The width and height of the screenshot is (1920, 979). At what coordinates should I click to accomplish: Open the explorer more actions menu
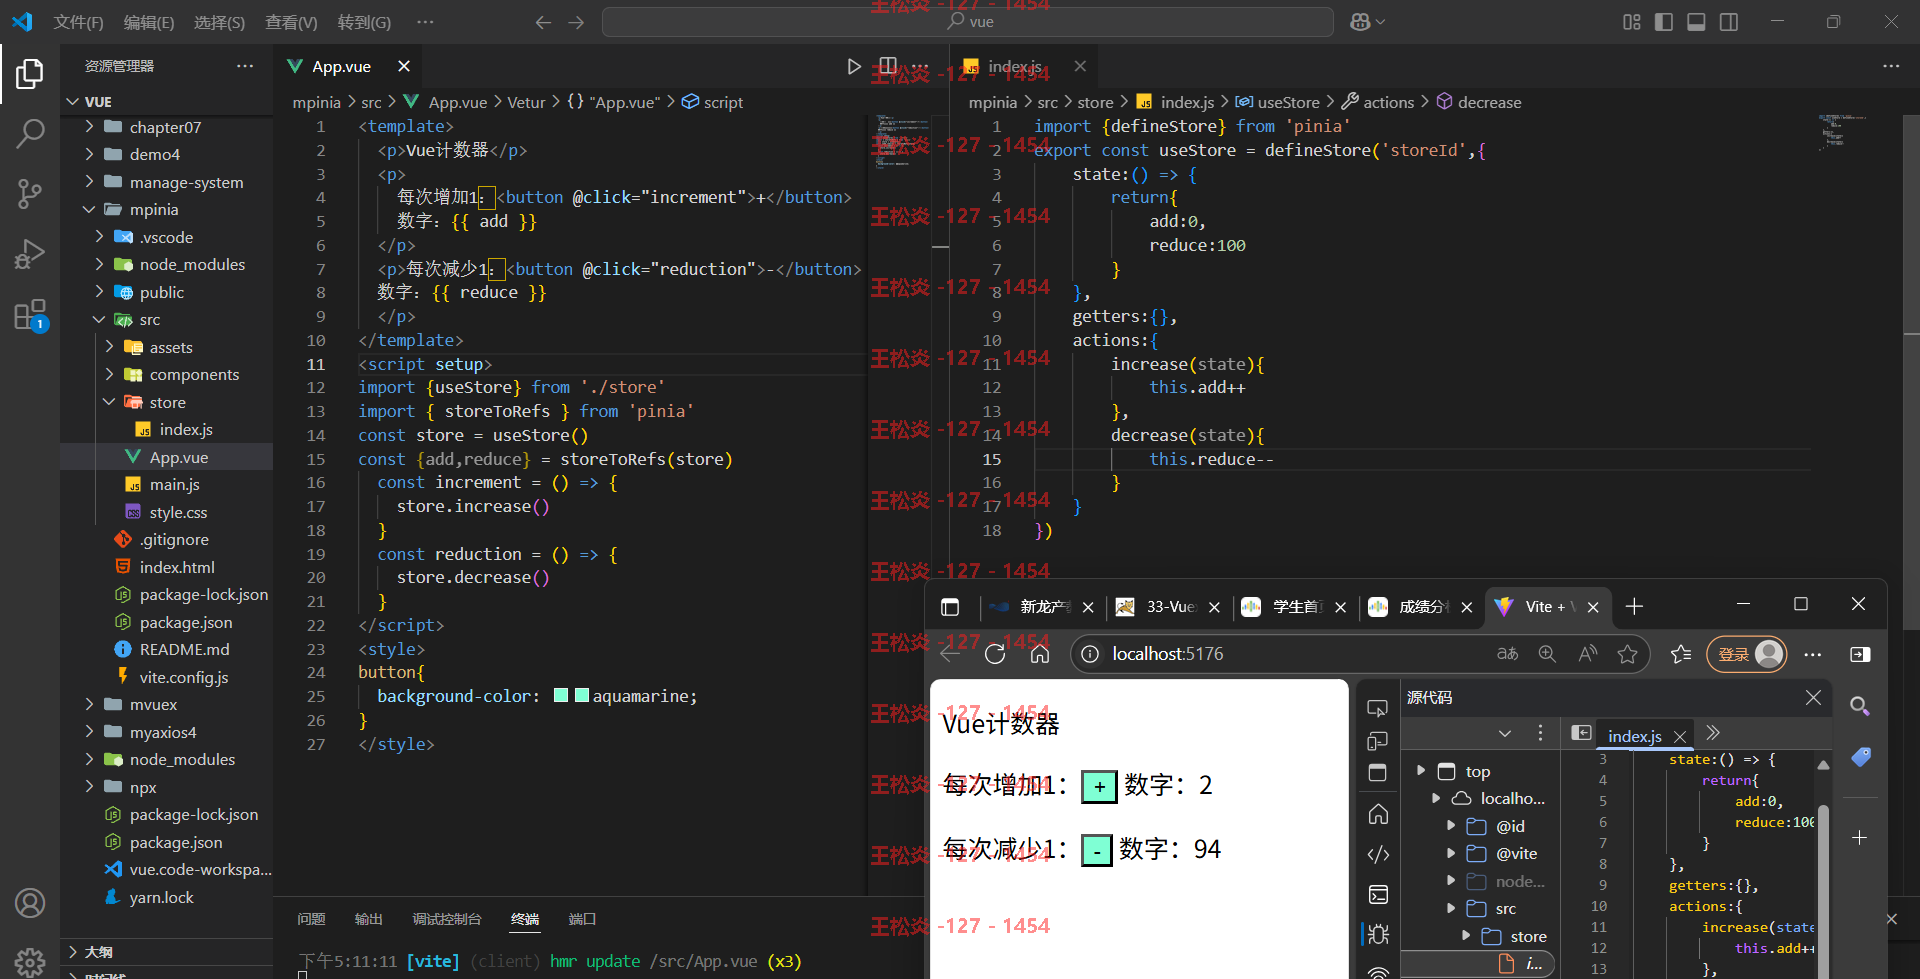point(245,66)
